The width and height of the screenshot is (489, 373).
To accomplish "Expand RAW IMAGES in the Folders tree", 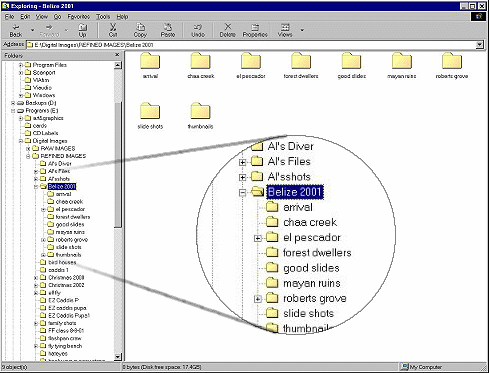I will 28,148.
